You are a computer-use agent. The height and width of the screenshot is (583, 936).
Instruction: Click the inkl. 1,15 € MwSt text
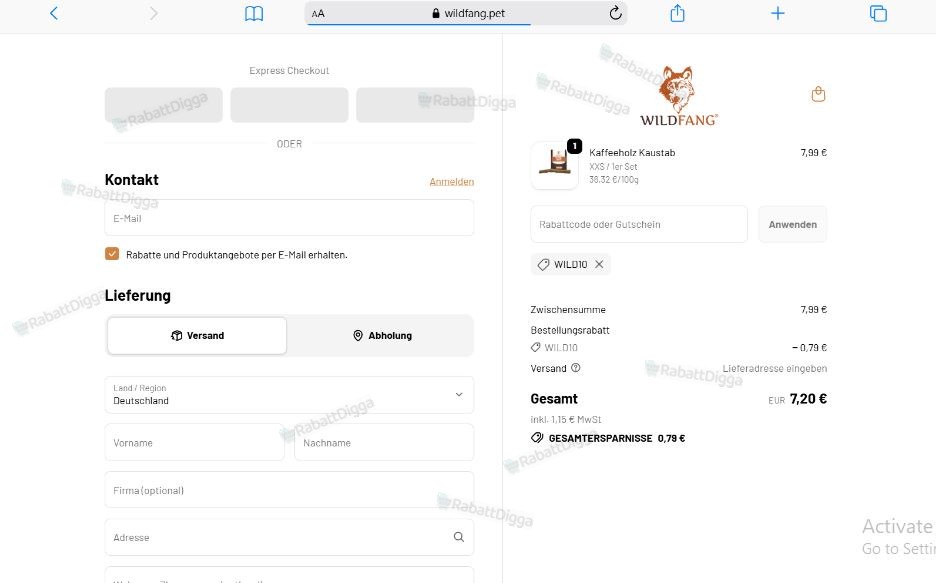point(566,419)
